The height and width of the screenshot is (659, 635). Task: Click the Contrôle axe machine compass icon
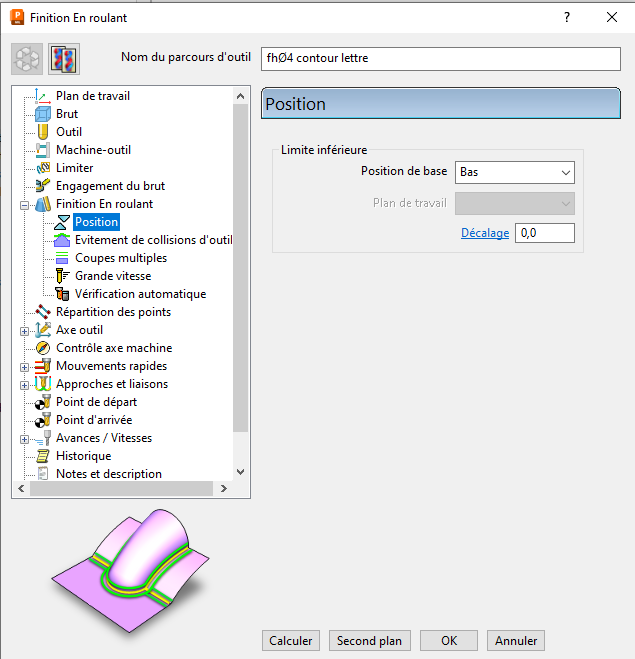coord(43,348)
